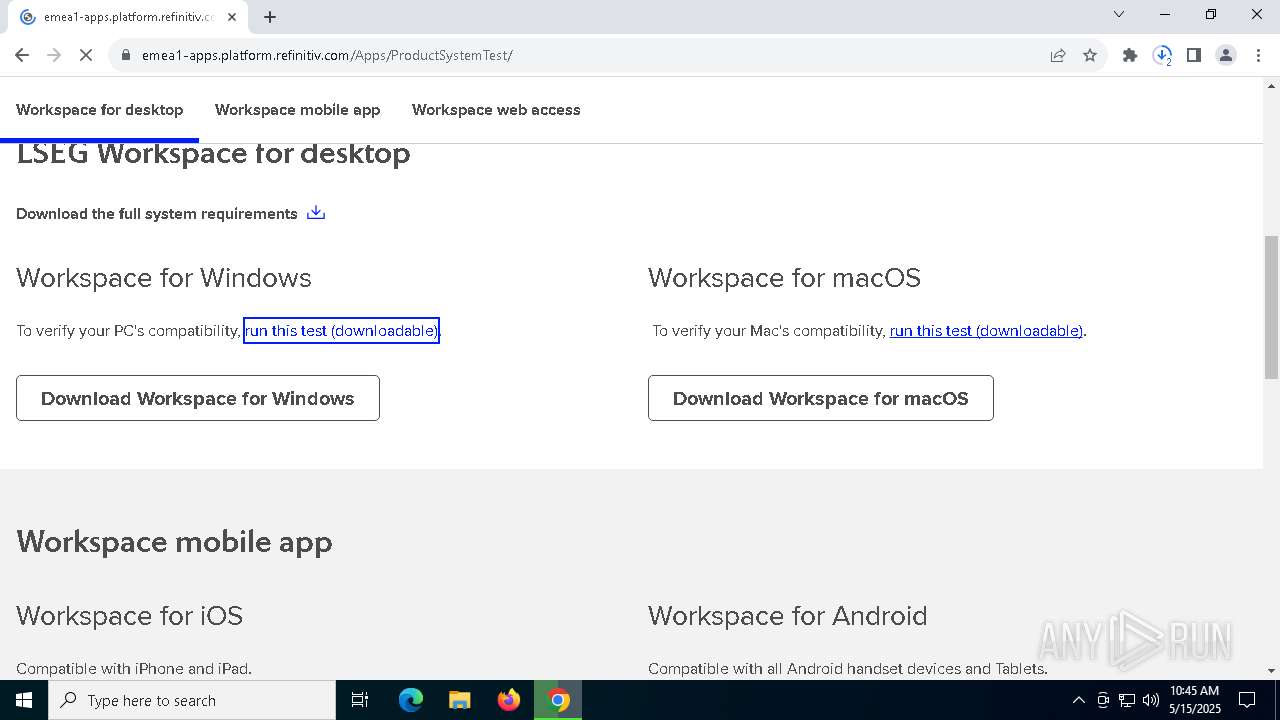Screen dimensions: 1280x720
Task: Click the page vertical scrollbar thumb
Action: point(1271,307)
